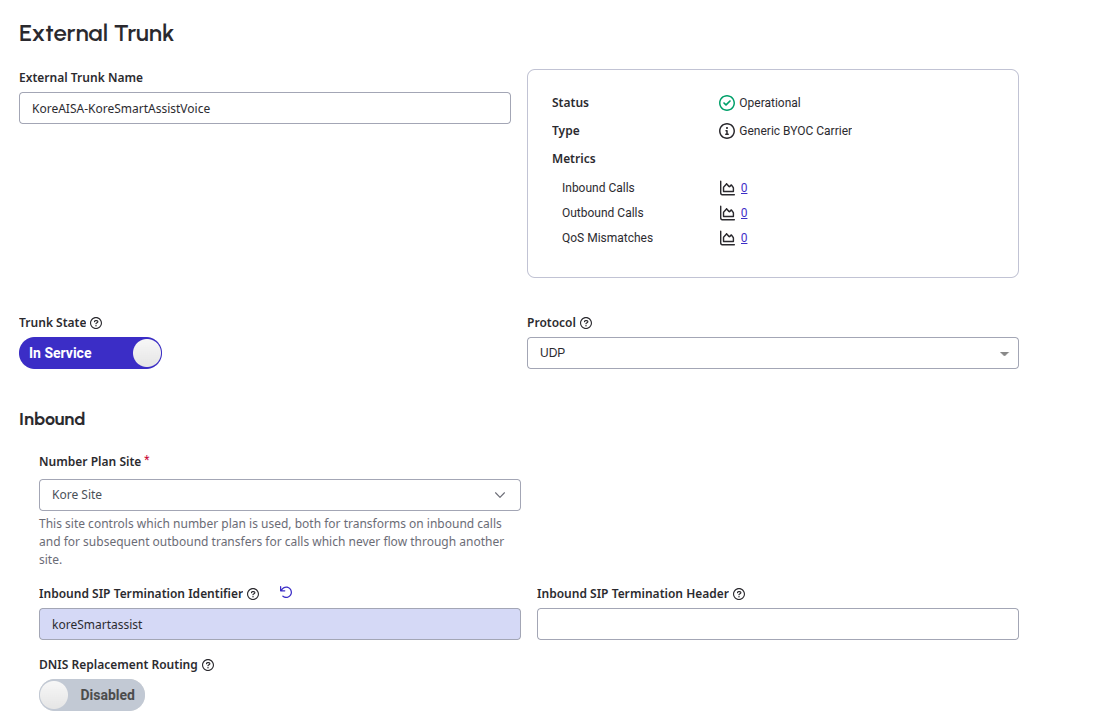Click the Protocol help icon
1104x716 pixels.
click(586, 323)
